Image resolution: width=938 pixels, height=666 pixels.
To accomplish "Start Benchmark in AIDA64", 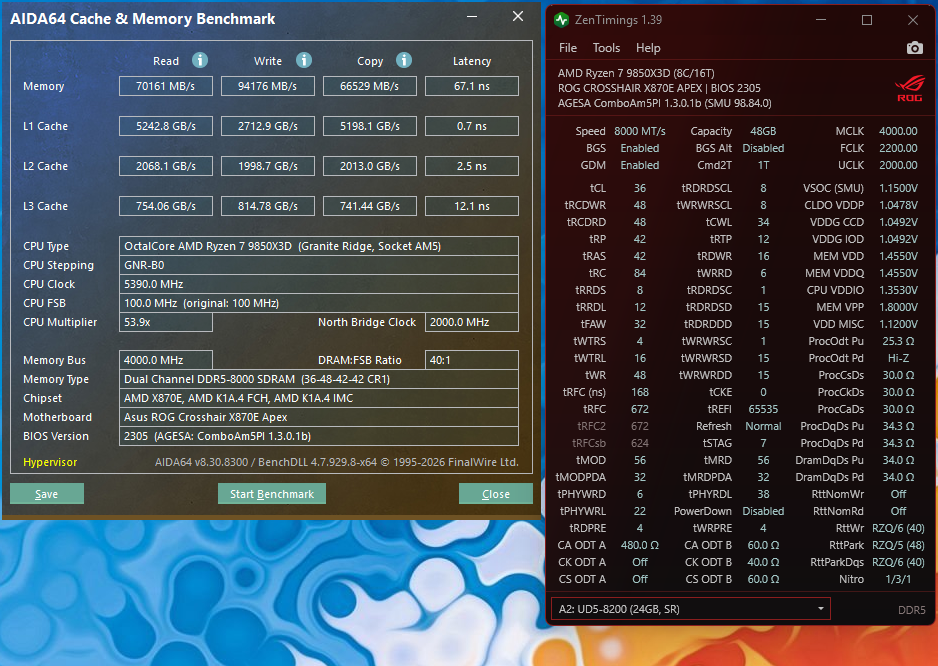I will [x=272, y=494].
